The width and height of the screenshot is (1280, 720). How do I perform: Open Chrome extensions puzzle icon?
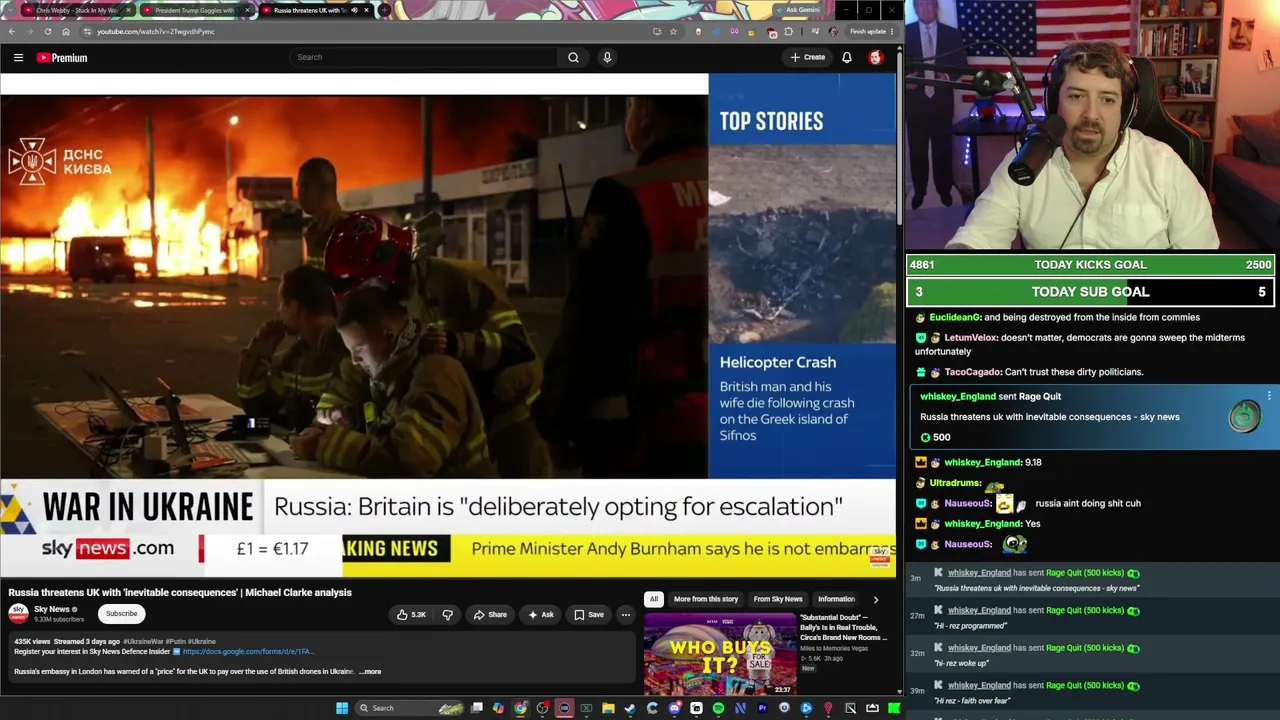coord(789,32)
